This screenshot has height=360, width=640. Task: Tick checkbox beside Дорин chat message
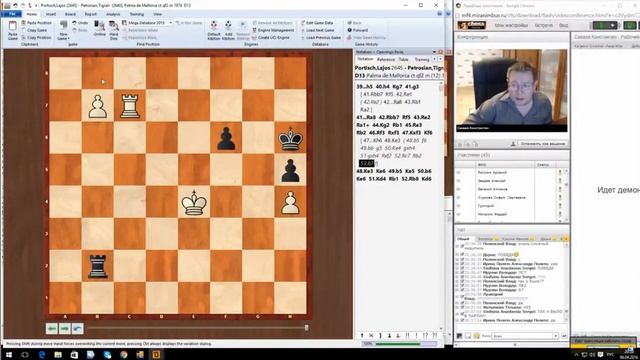[x=462, y=255]
